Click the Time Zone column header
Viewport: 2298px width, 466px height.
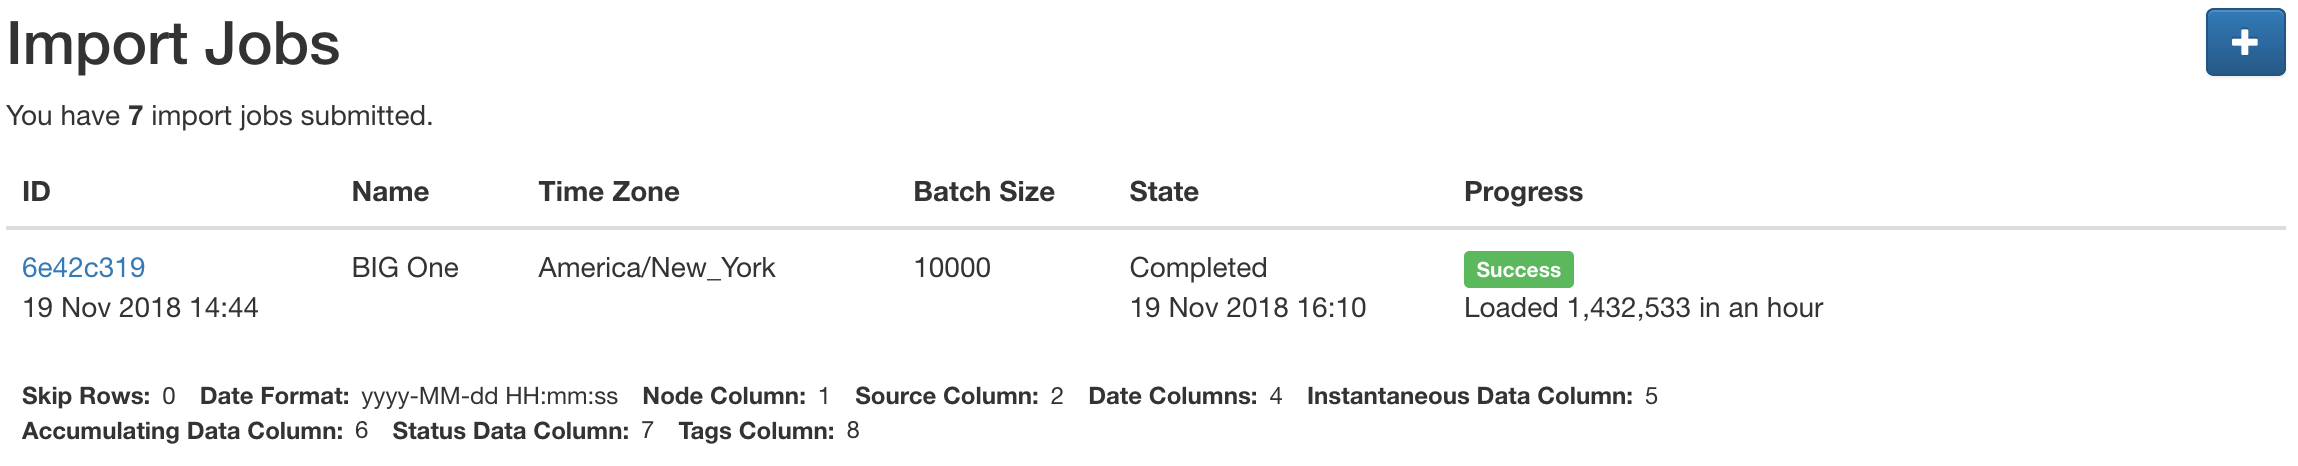[609, 192]
